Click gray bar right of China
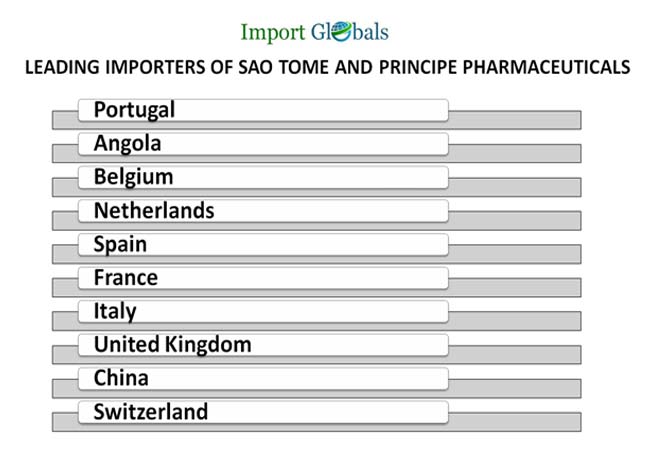The height and width of the screenshot is (450, 650). click(514, 389)
